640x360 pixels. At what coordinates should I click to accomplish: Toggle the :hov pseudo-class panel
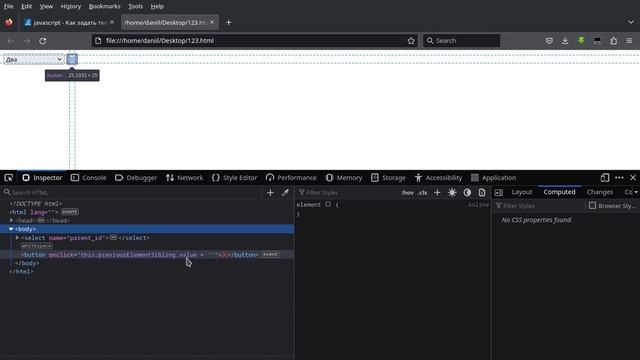click(x=407, y=193)
